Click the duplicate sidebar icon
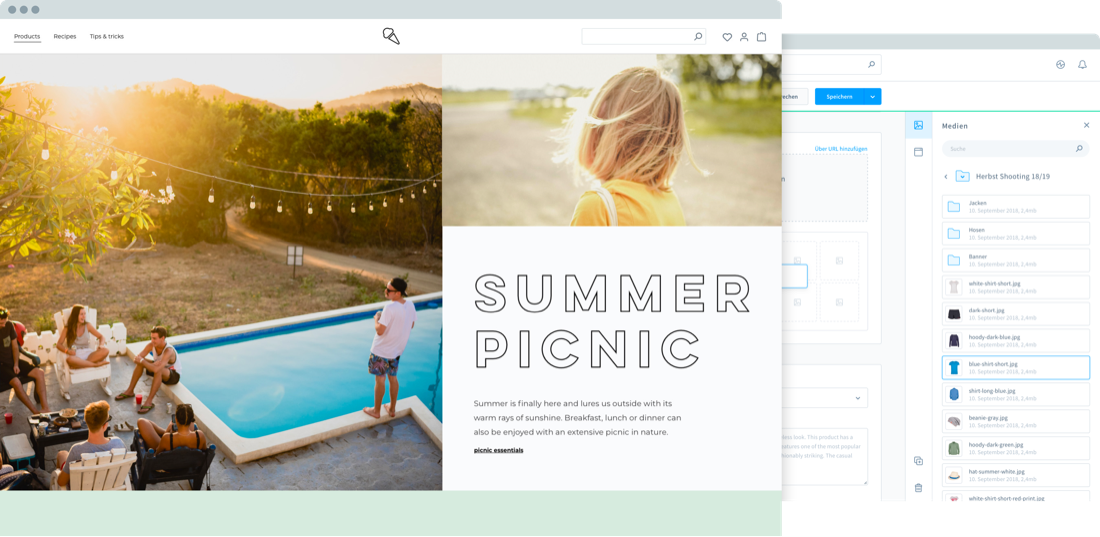Screen dimensions: 1100x537 (x=918, y=460)
